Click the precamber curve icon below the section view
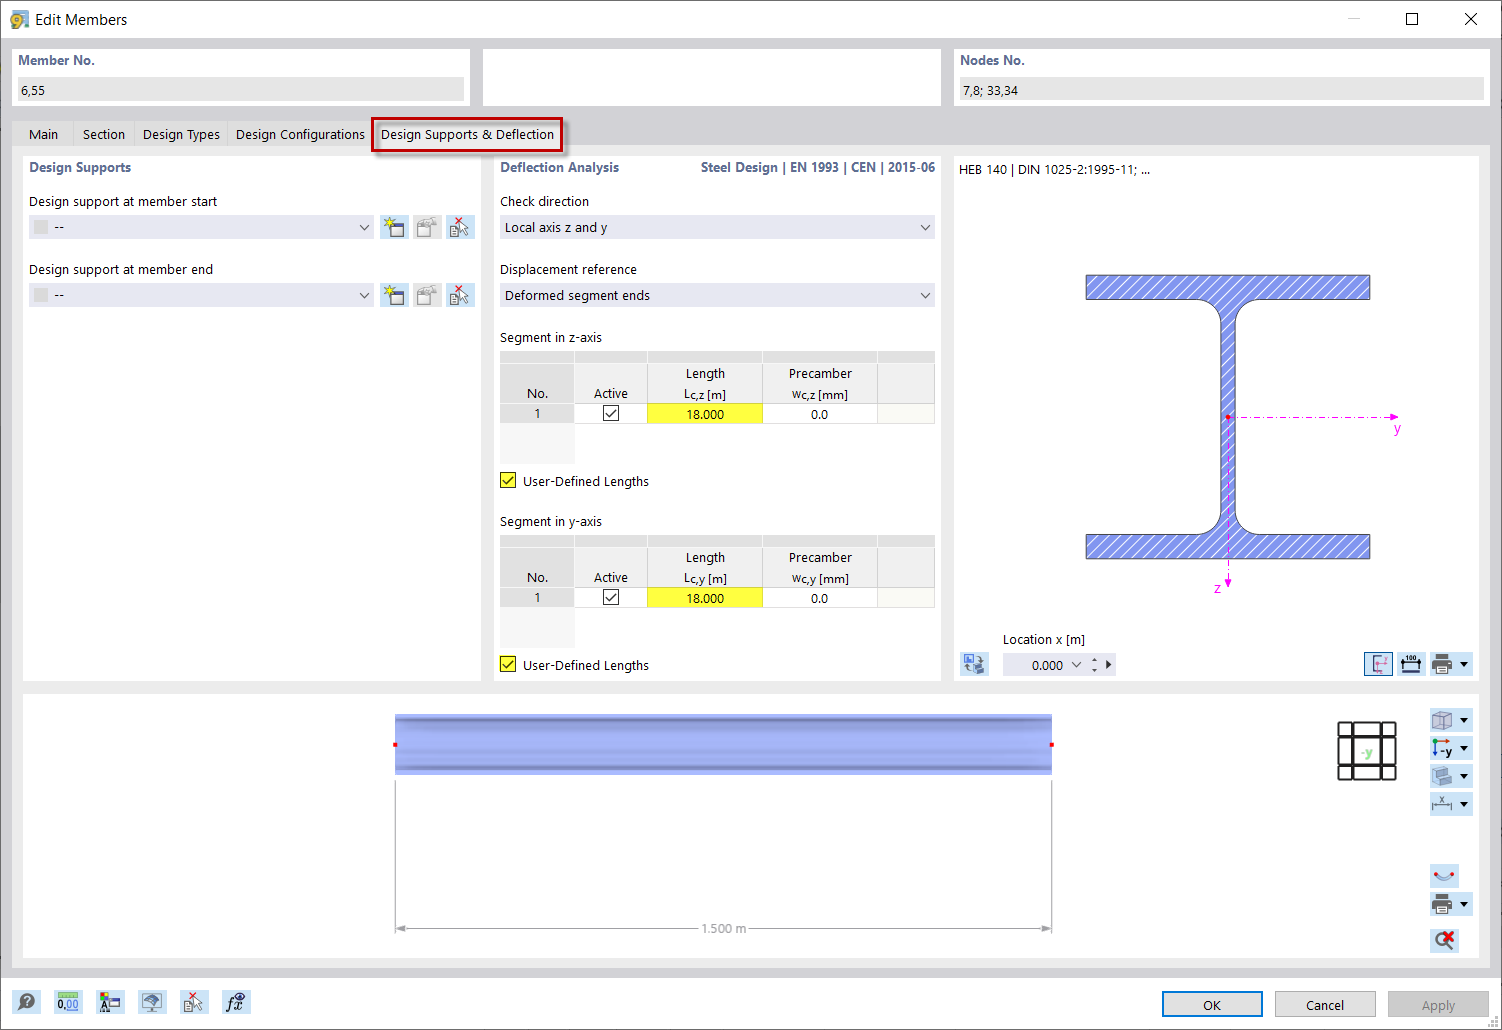The height and width of the screenshot is (1030, 1502). [x=1443, y=875]
